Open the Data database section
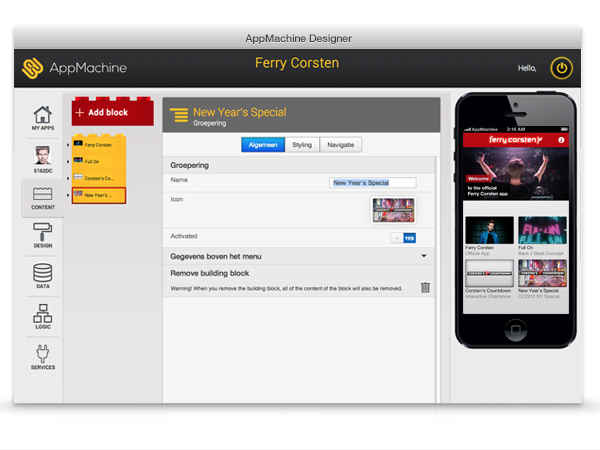 point(42,277)
